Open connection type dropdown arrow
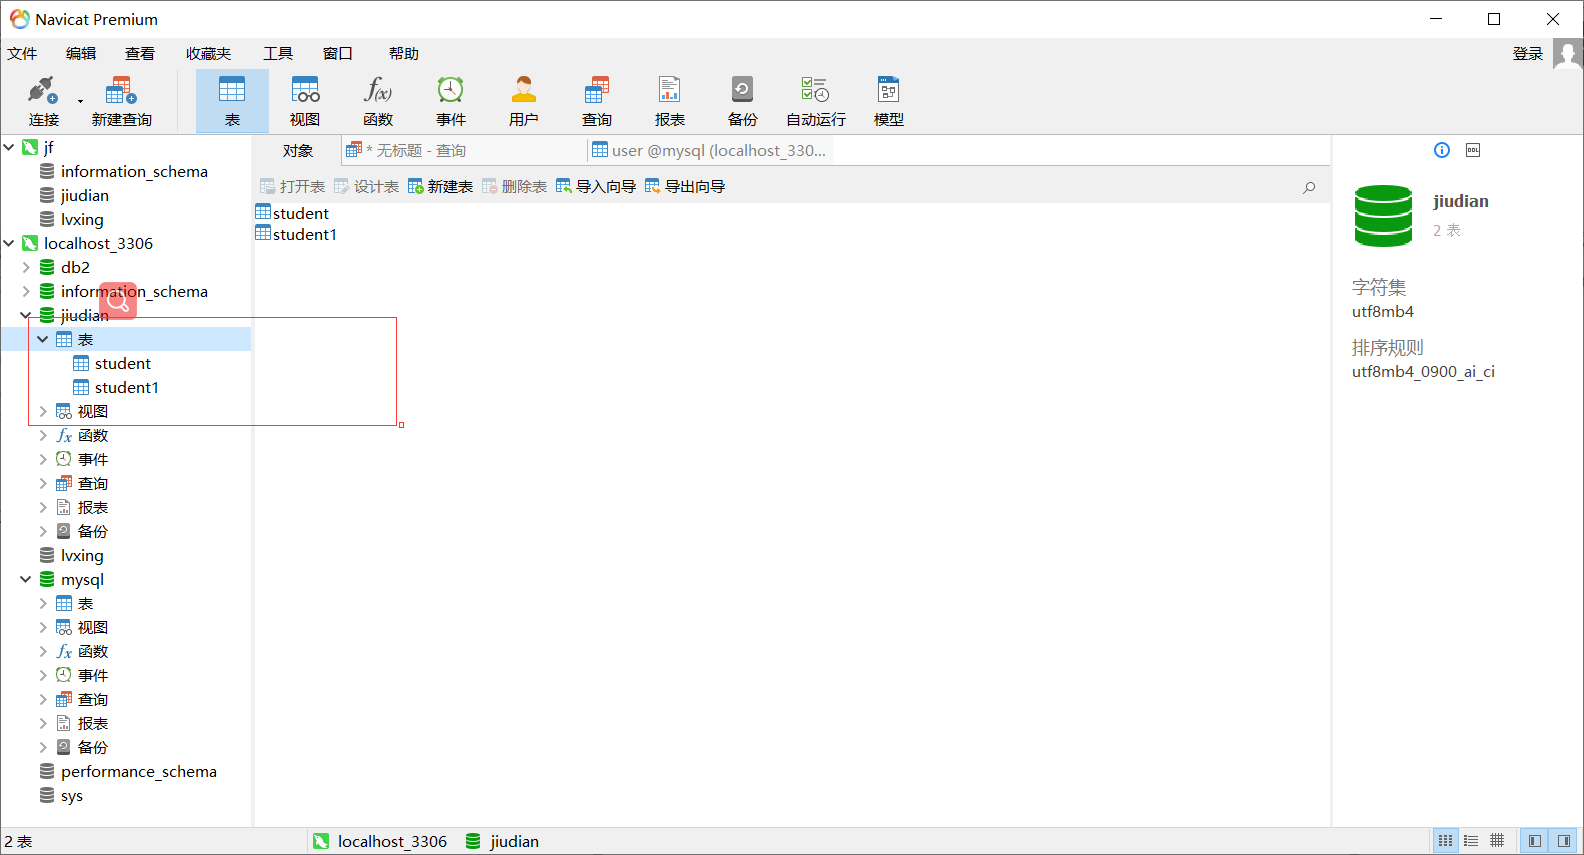The width and height of the screenshot is (1584, 855). pyautogui.click(x=81, y=101)
